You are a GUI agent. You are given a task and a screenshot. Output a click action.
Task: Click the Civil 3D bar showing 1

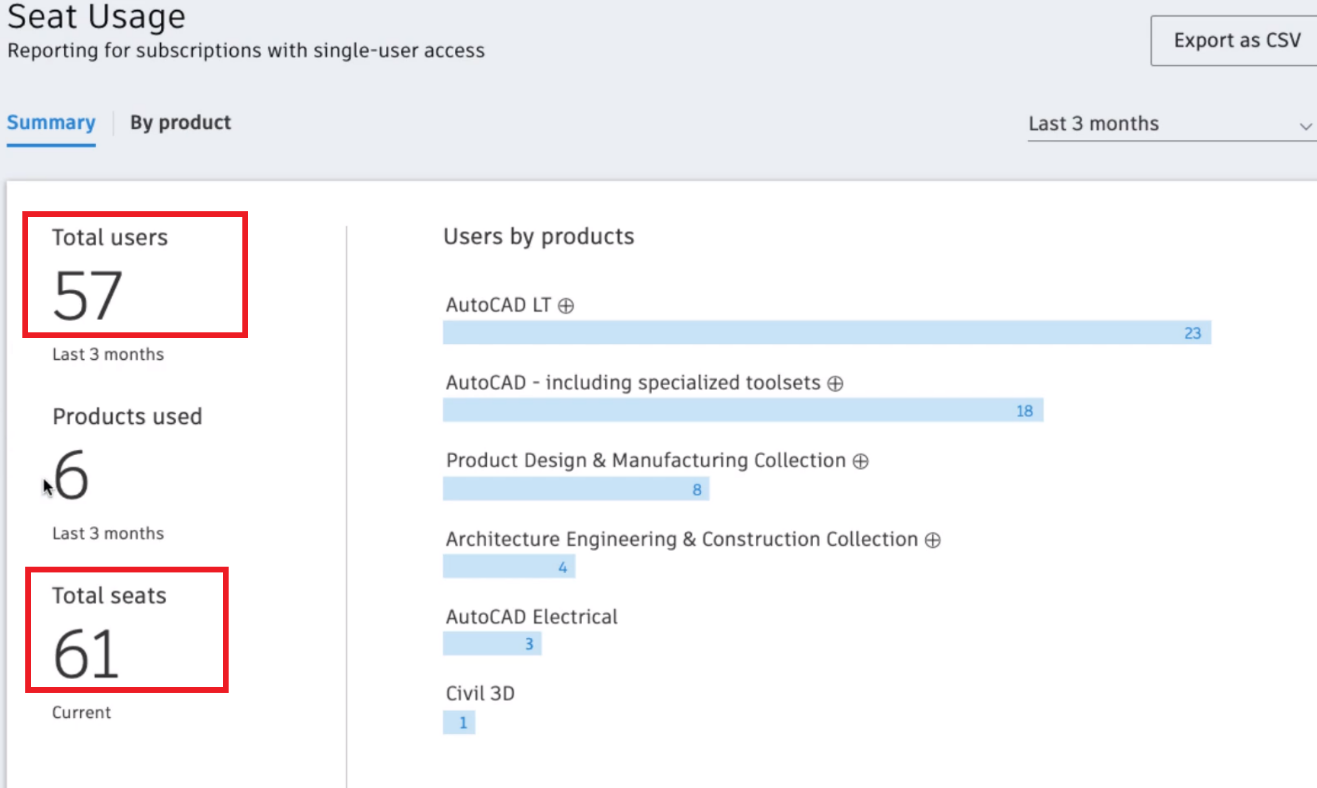click(x=459, y=722)
